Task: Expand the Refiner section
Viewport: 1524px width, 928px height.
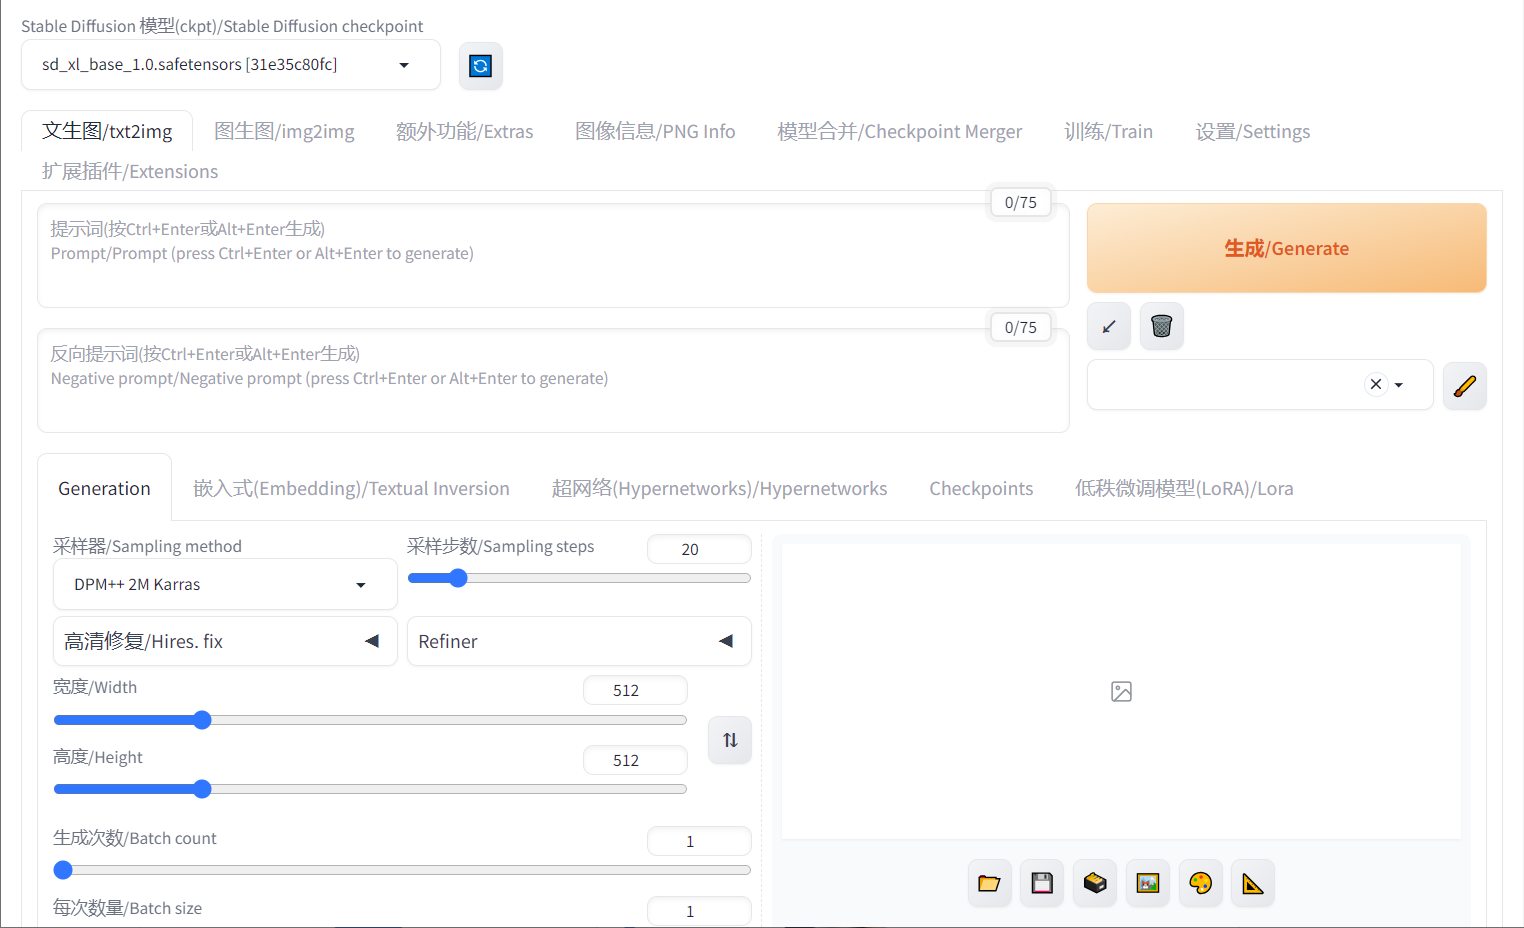Action: (579, 641)
